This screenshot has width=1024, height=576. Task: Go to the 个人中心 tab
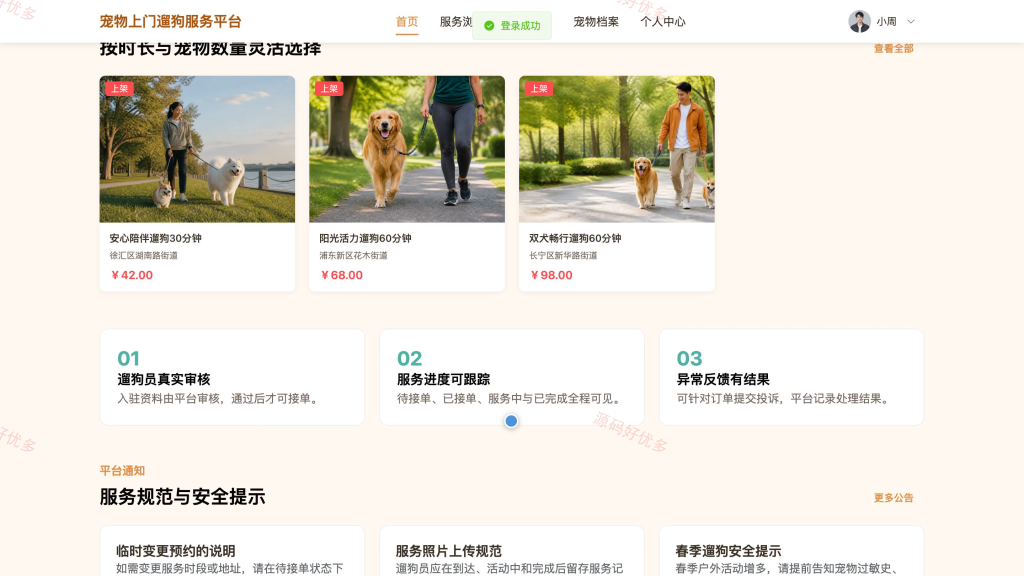663,22
